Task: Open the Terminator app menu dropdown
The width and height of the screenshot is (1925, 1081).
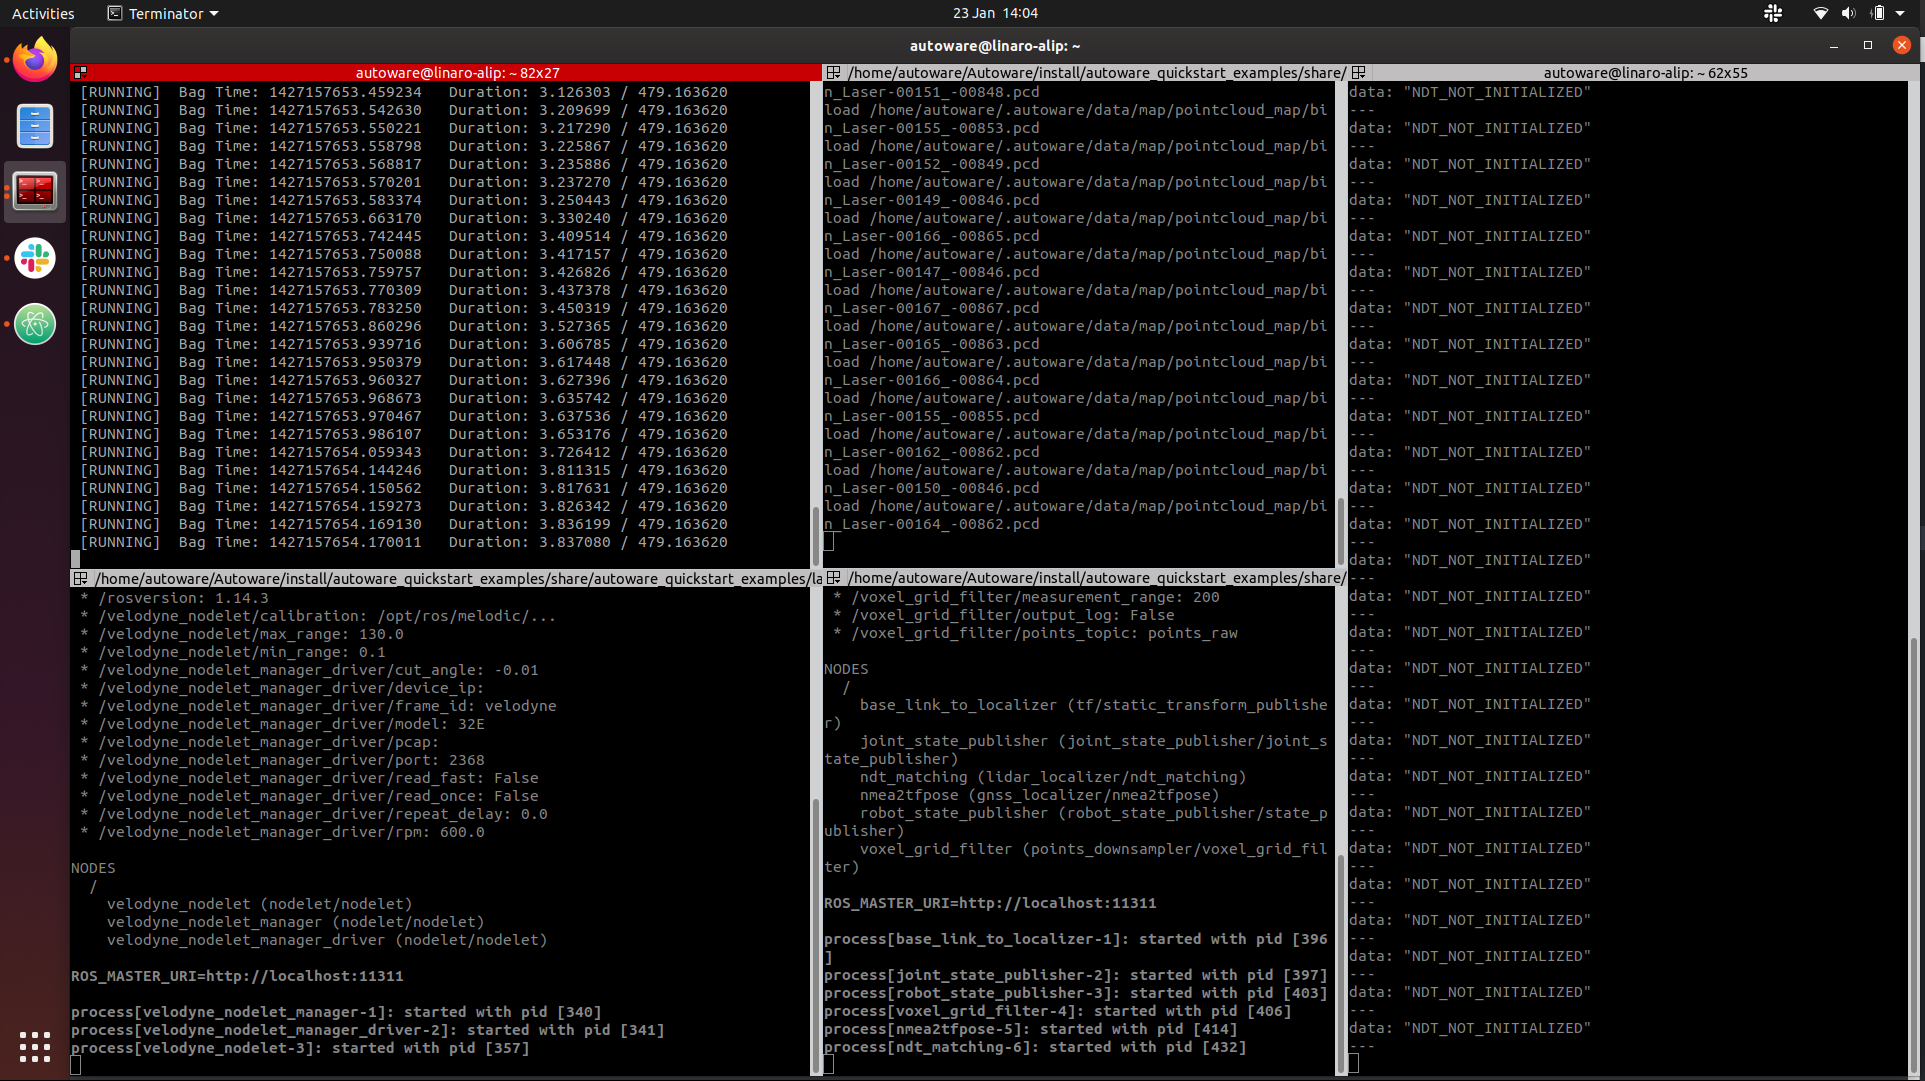Action: 163,13
